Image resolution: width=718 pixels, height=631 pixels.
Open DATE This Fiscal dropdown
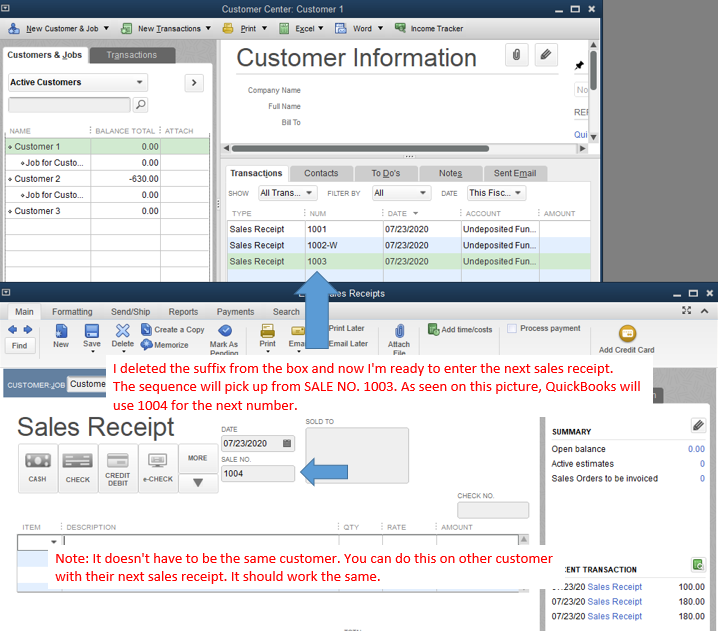pyautogui.click(x=496, y=193)
